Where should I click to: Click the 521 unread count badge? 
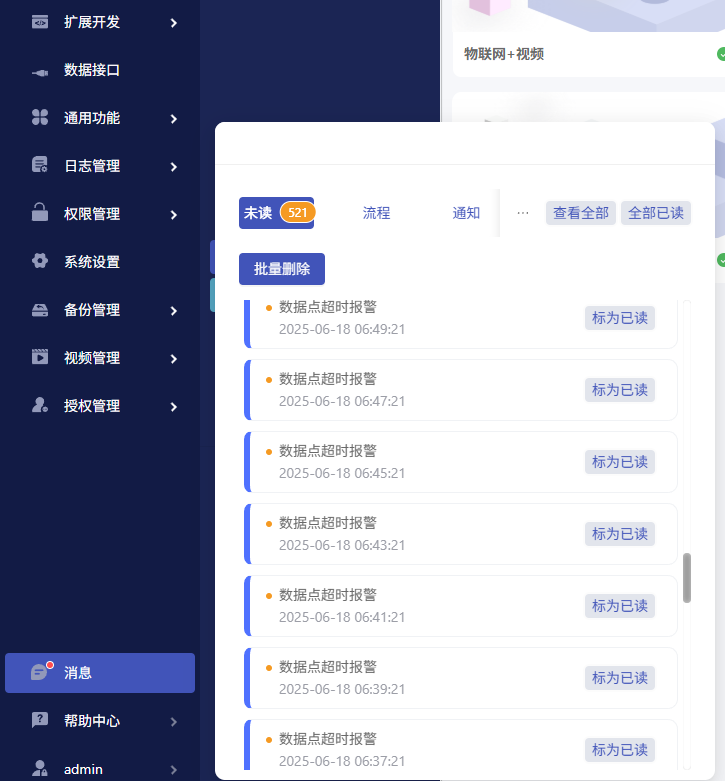pyautogui.click(x=297, y=213)
